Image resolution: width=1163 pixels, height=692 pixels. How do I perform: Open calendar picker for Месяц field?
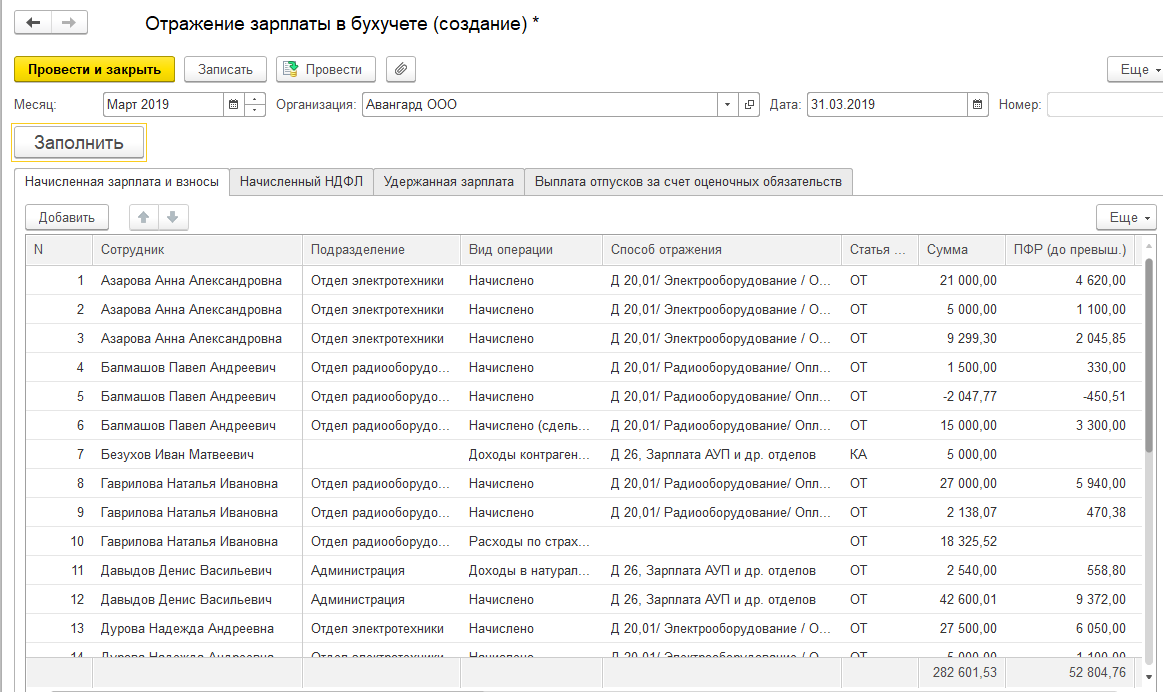click(234, 104)
